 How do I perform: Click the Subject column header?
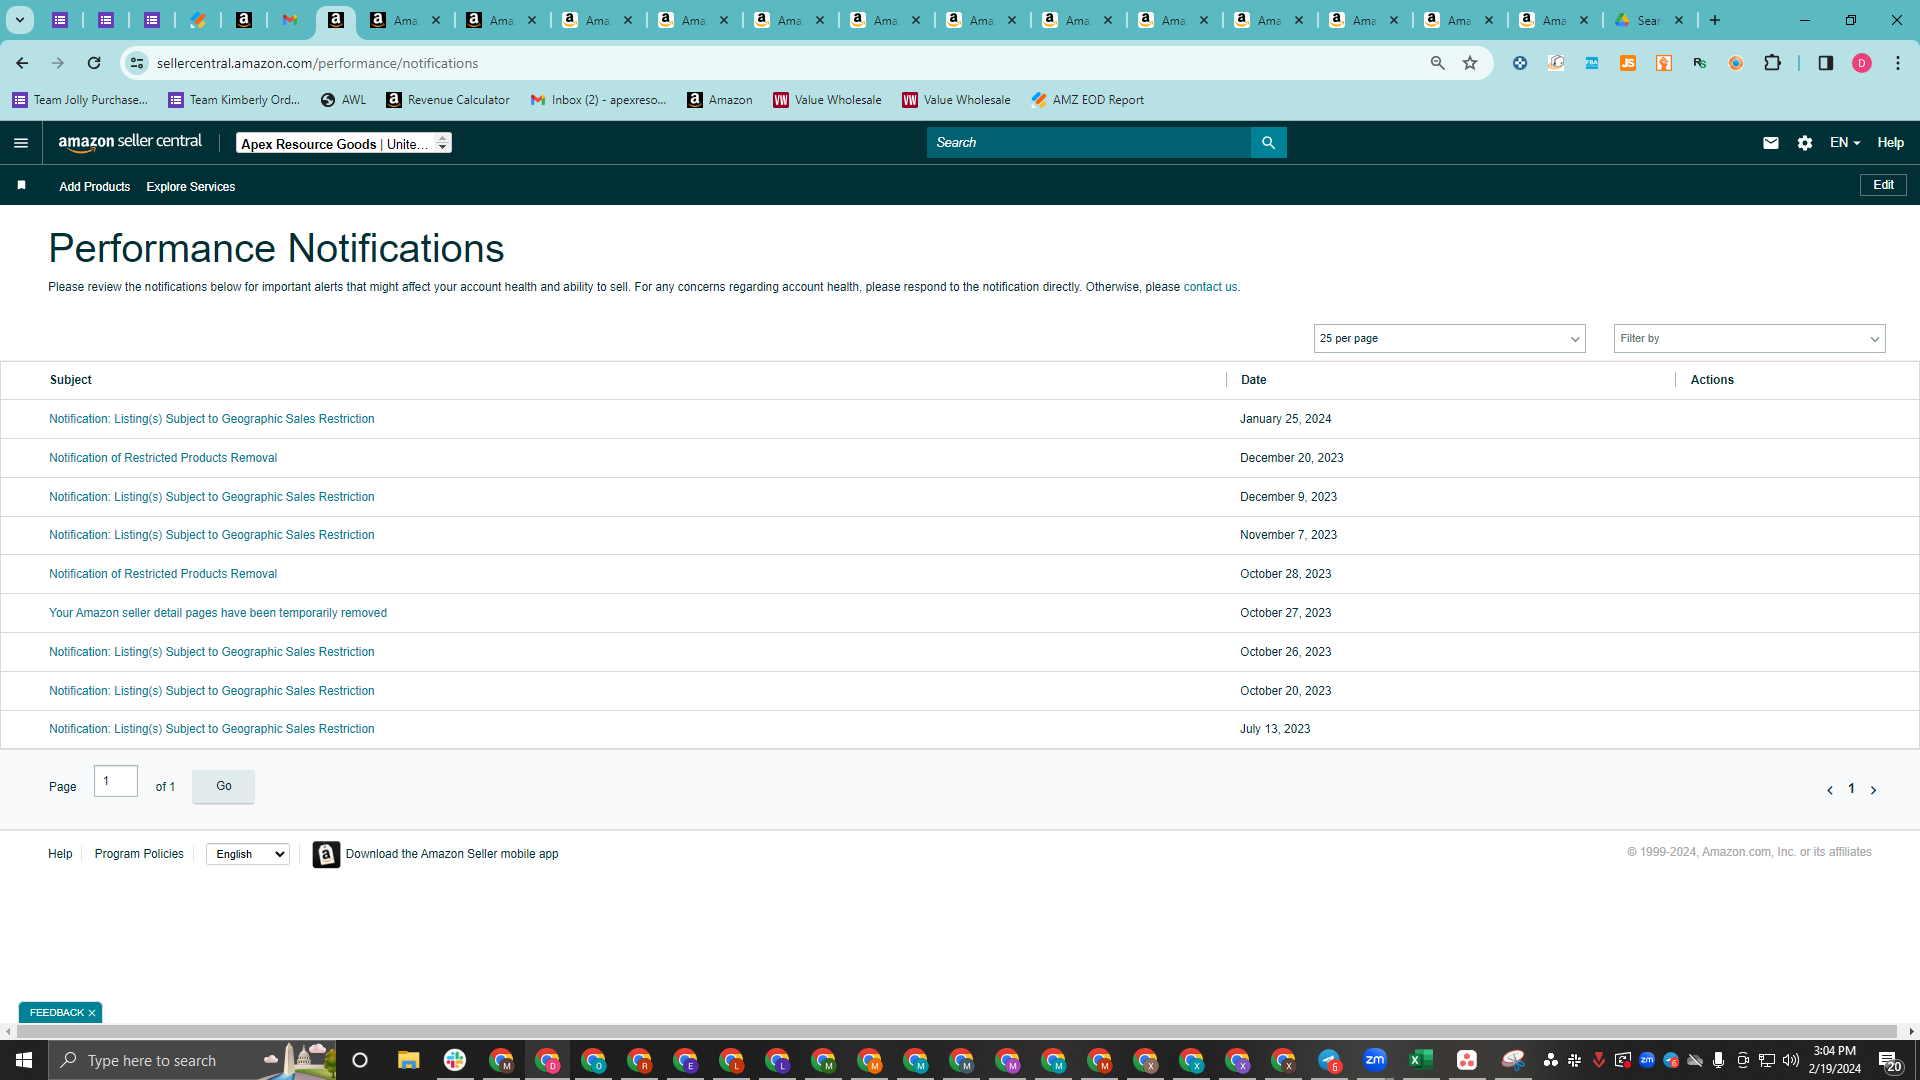[x=71, y=380]
